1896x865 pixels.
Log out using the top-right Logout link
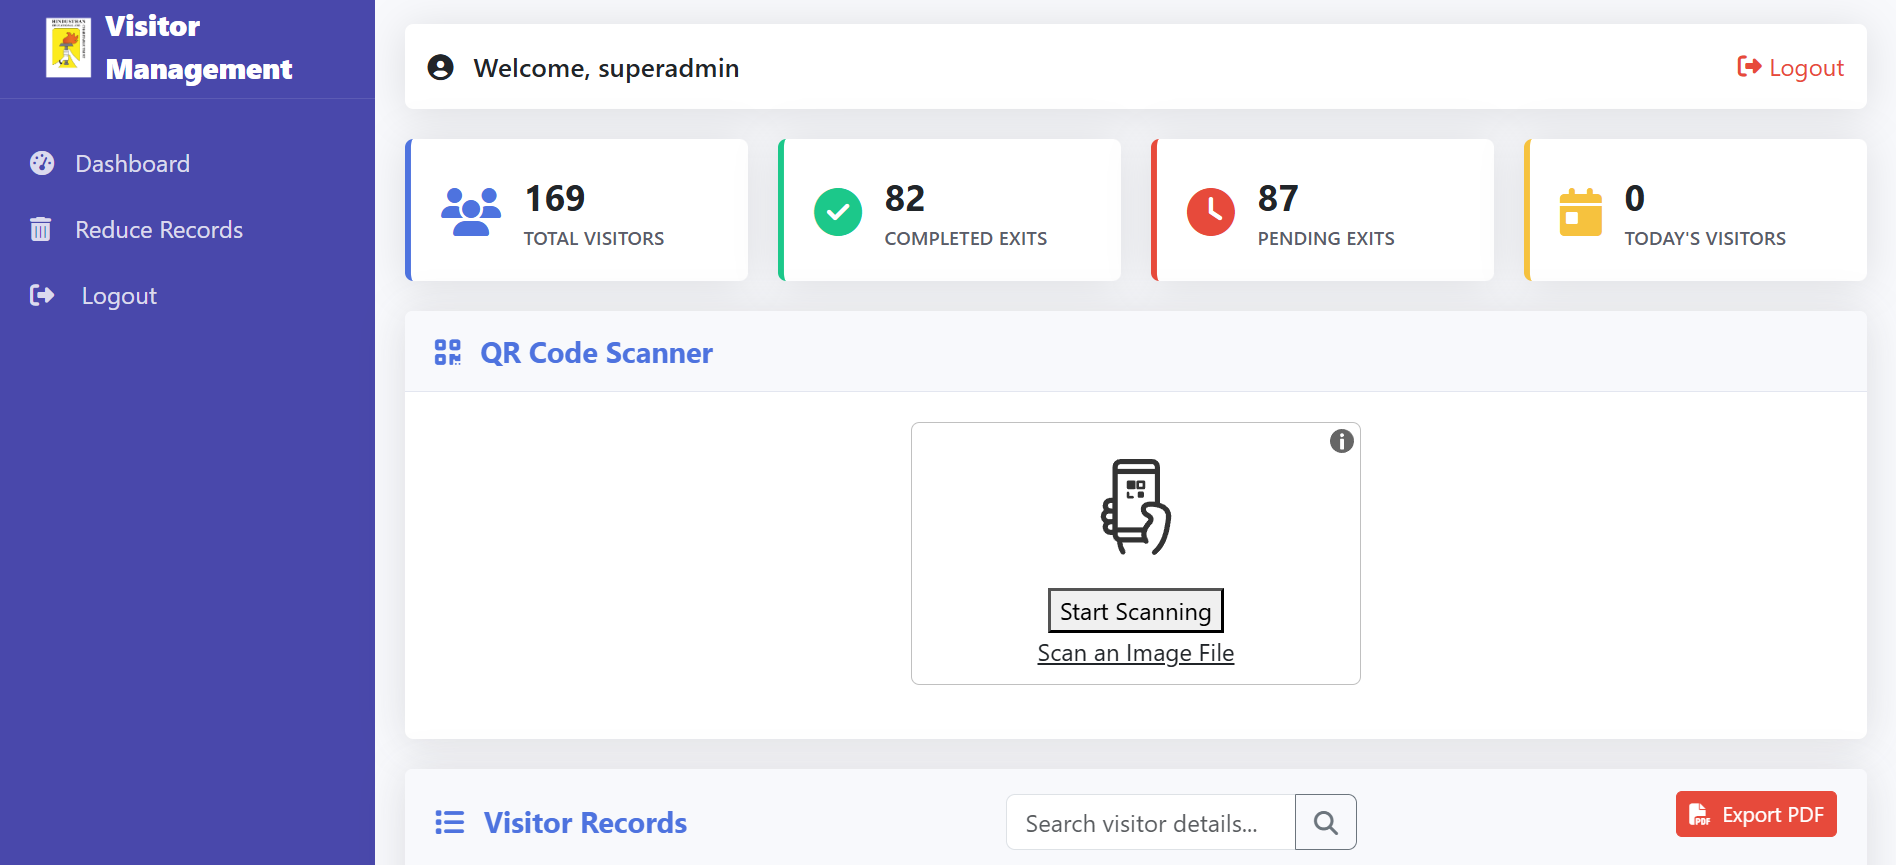[x=1790, y=67]
